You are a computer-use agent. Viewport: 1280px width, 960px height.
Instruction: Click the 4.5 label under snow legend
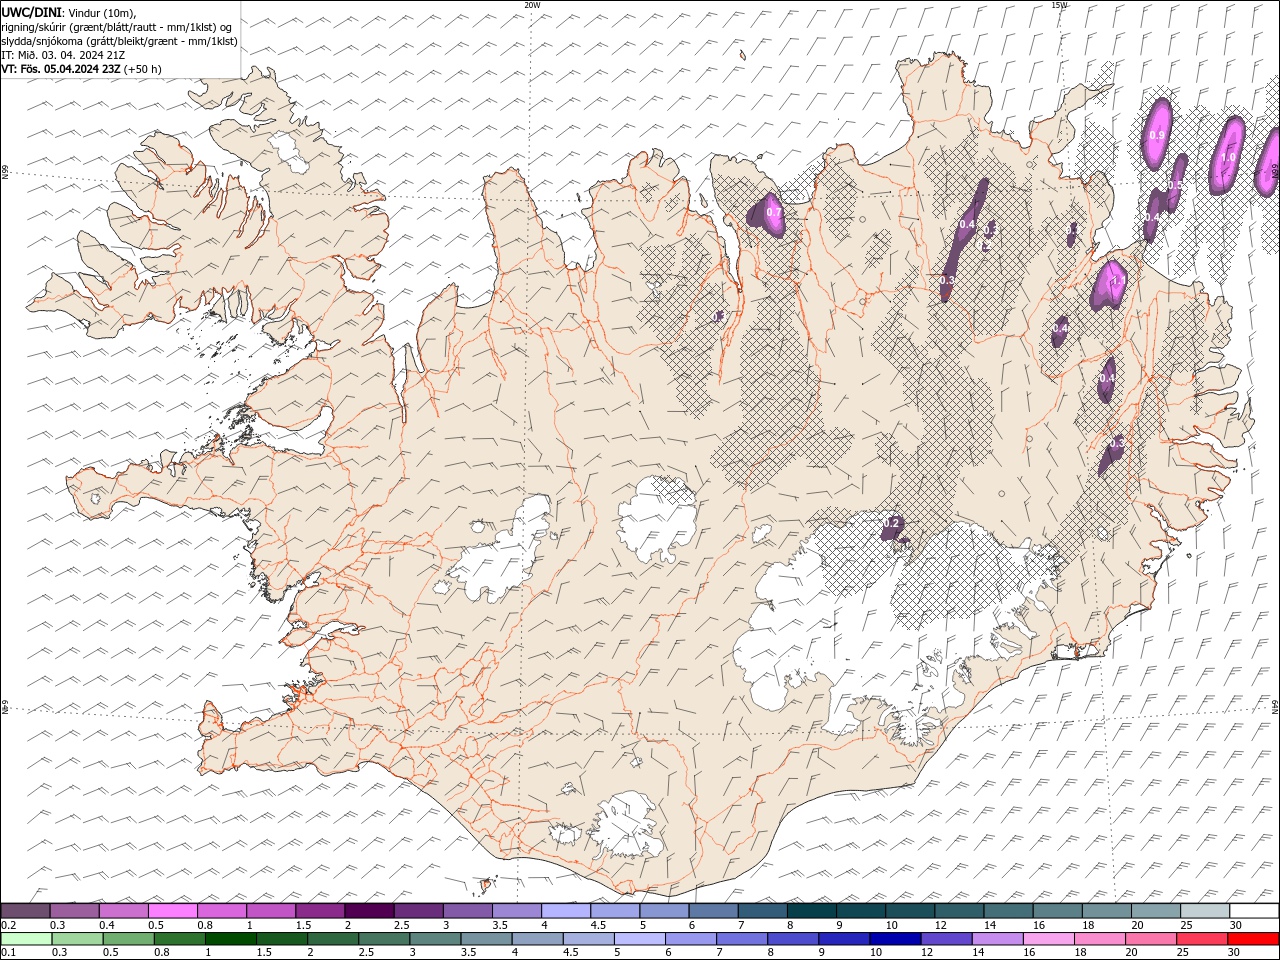click(597, 925)
